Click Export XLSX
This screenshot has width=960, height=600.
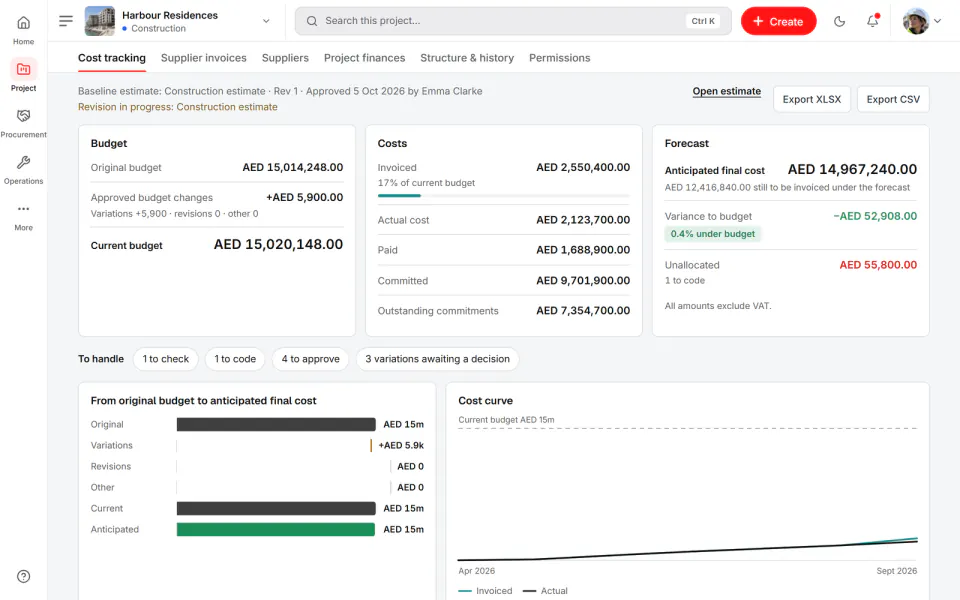pos(812,99)
